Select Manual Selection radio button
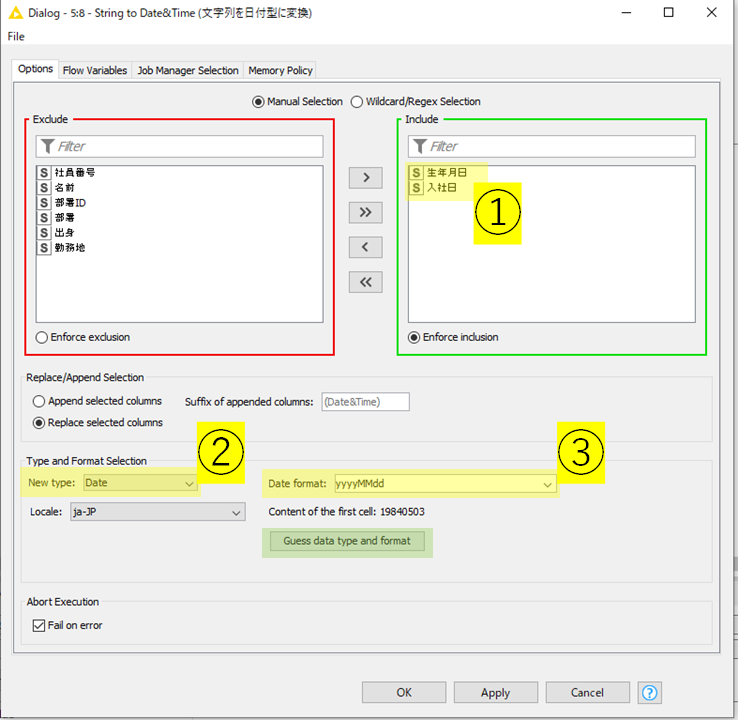738x720 pixels. (x=258, y=102)
